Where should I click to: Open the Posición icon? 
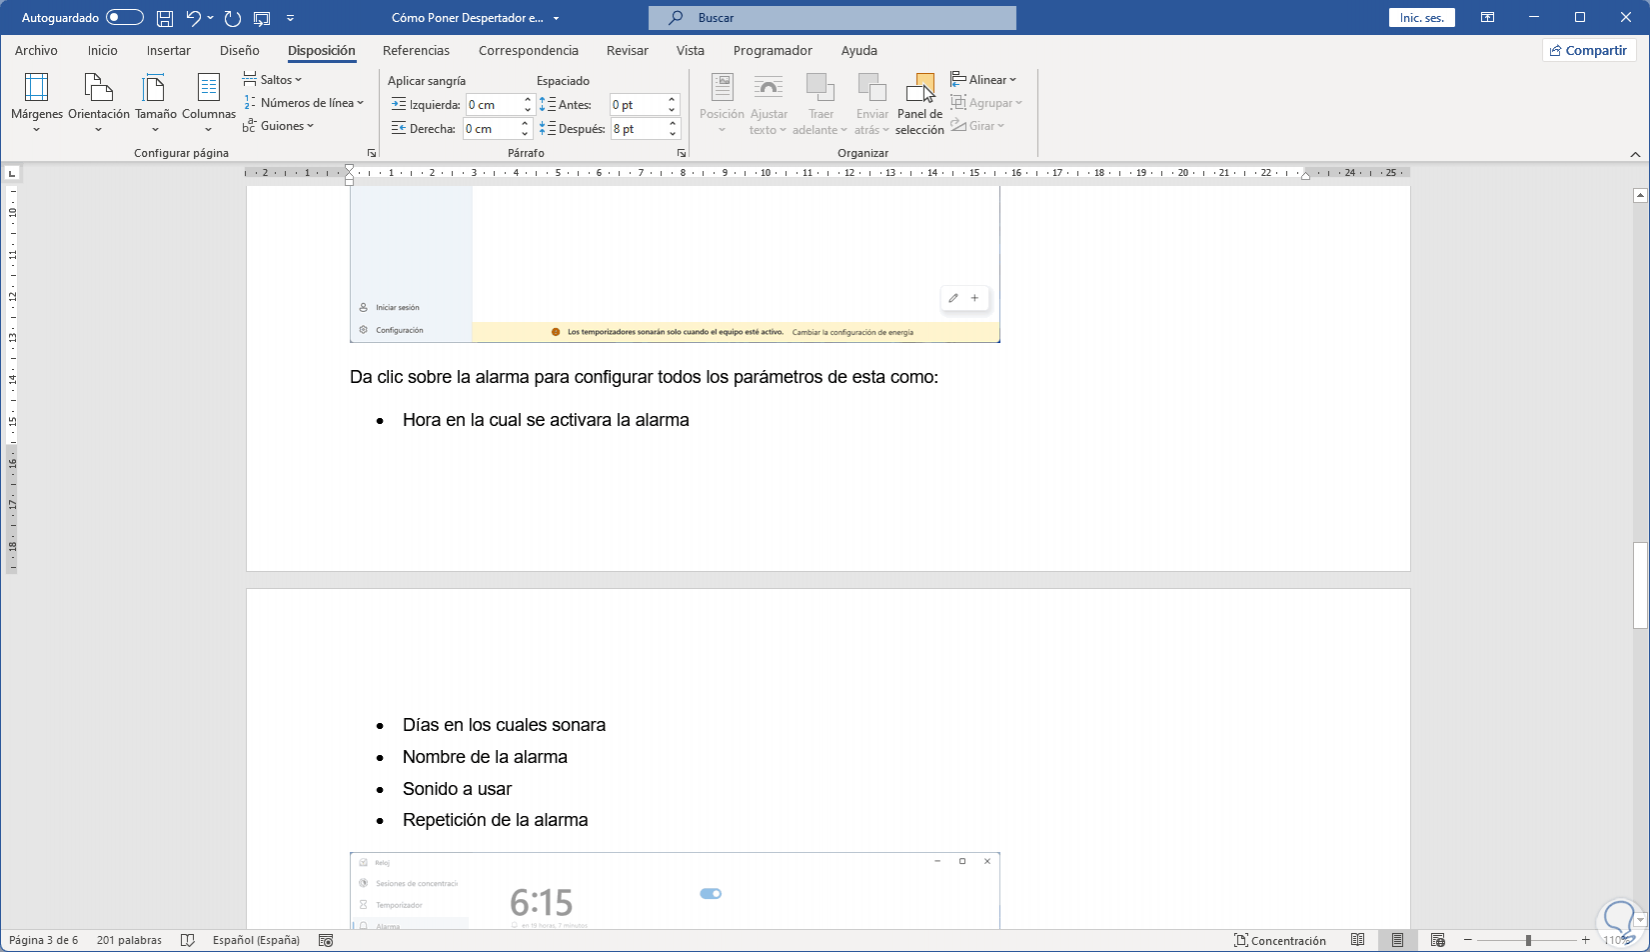coord(722,102)
